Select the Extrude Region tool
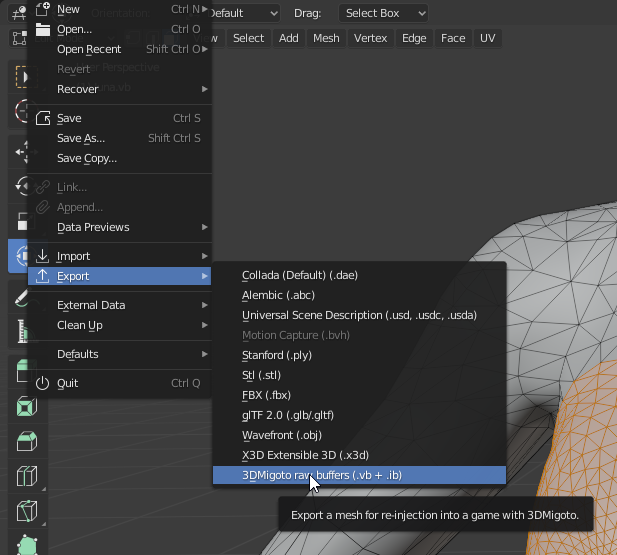The width and height of the screenshot is (617, 555). [22, 371]
